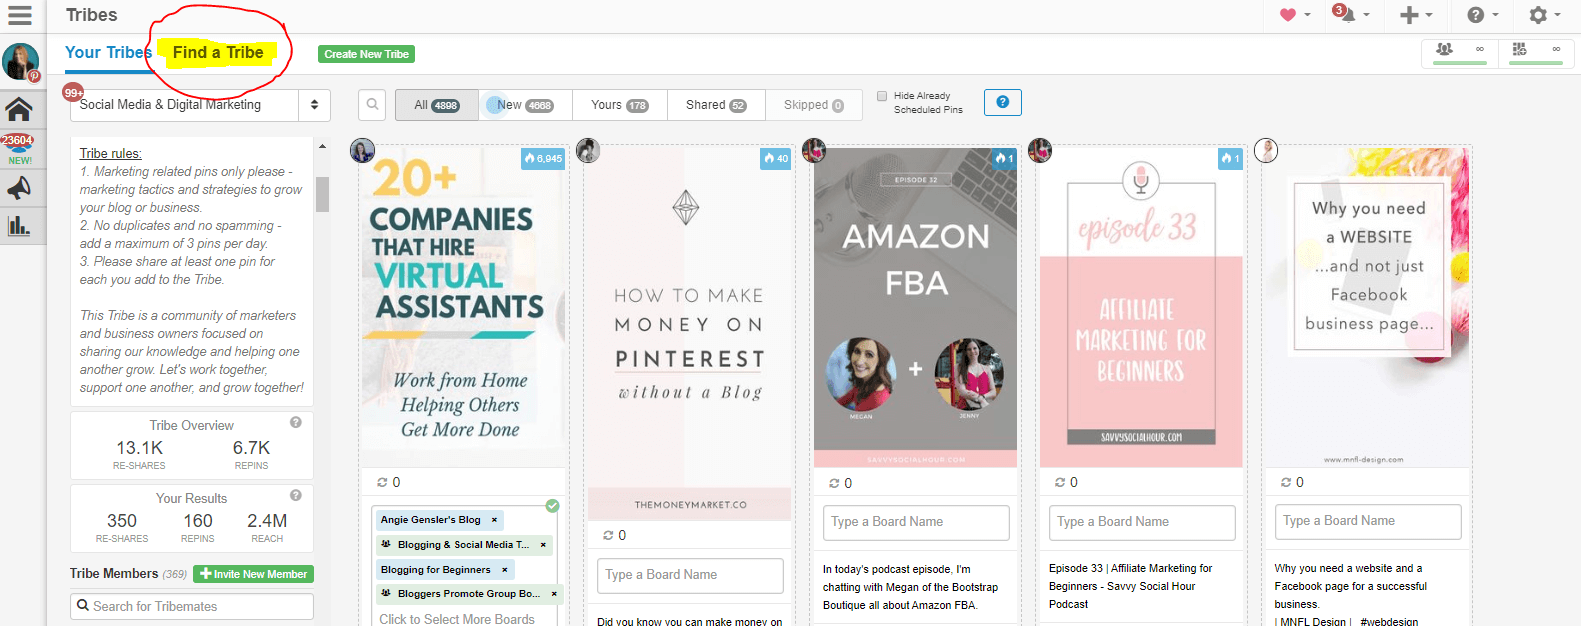This screenshot has height=626, width=1581.
Task: Click Your Results help question mark
Action: [x=296, y=495]
